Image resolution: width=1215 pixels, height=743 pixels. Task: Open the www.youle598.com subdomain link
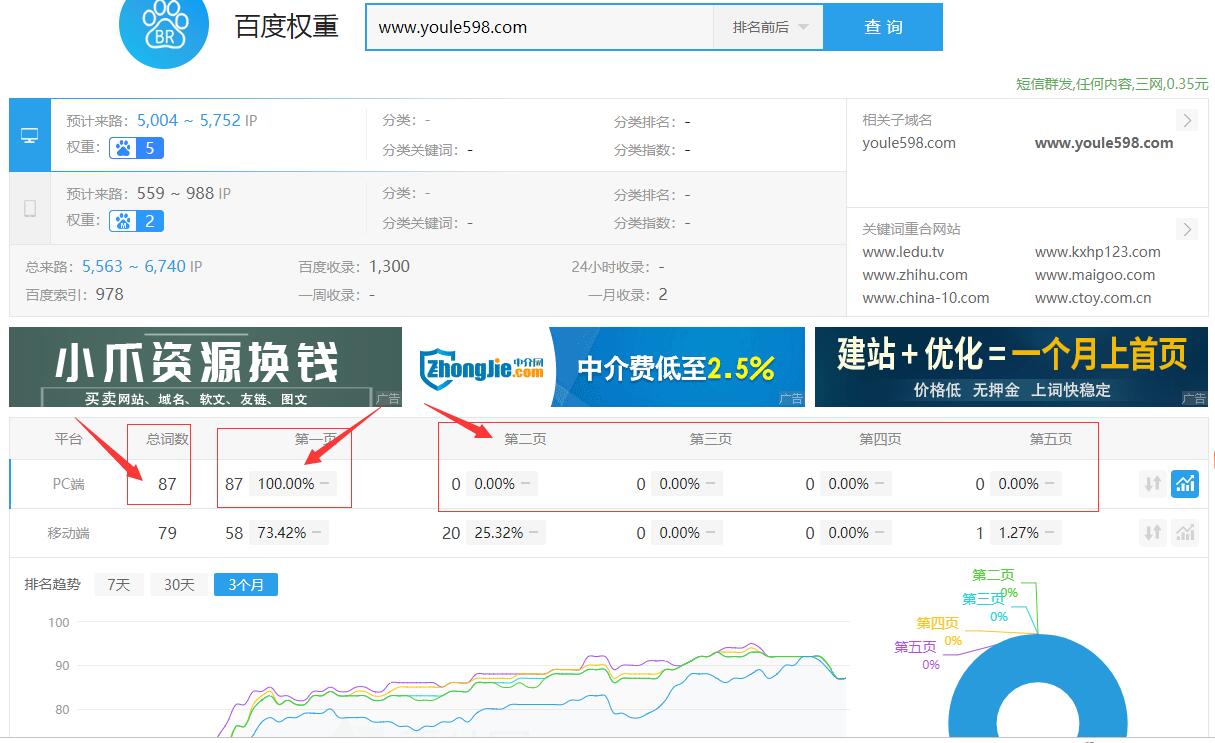pyautogui.click(x=1104, y=143)
